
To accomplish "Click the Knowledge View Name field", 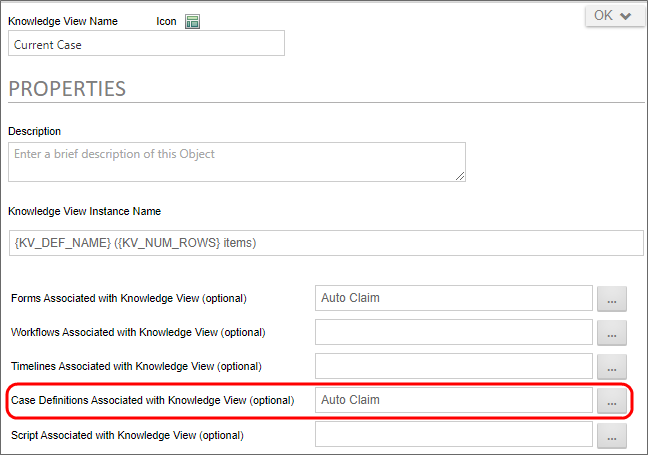I will point(146,43).
